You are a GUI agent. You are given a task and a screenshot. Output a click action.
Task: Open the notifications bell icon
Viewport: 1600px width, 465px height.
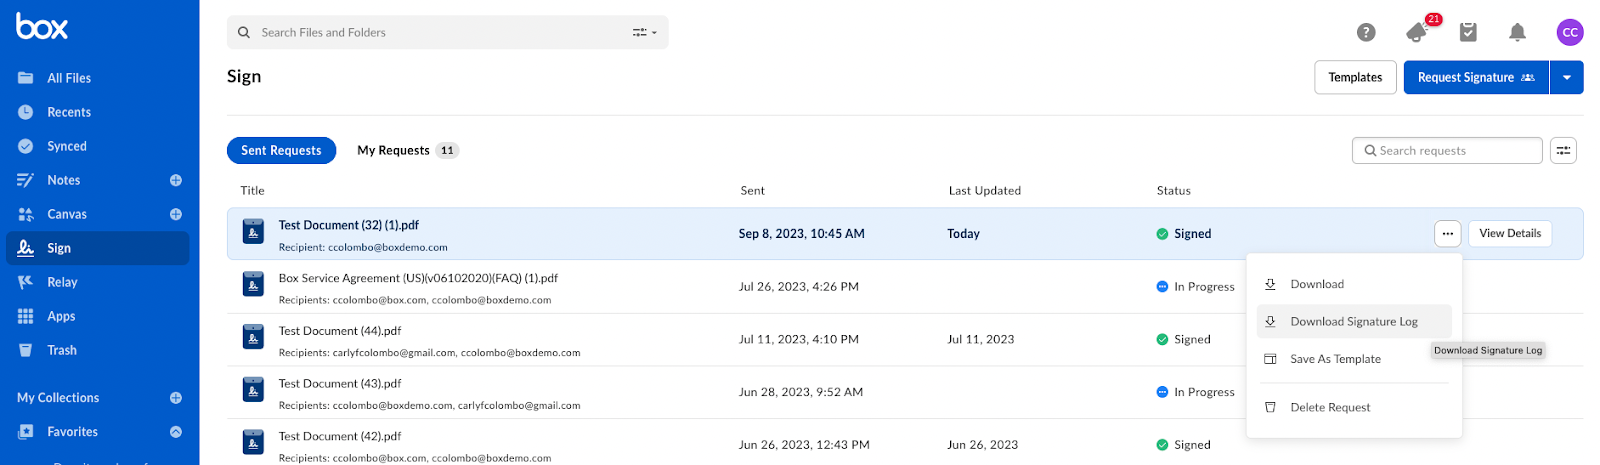click(x=1517, y=33)
